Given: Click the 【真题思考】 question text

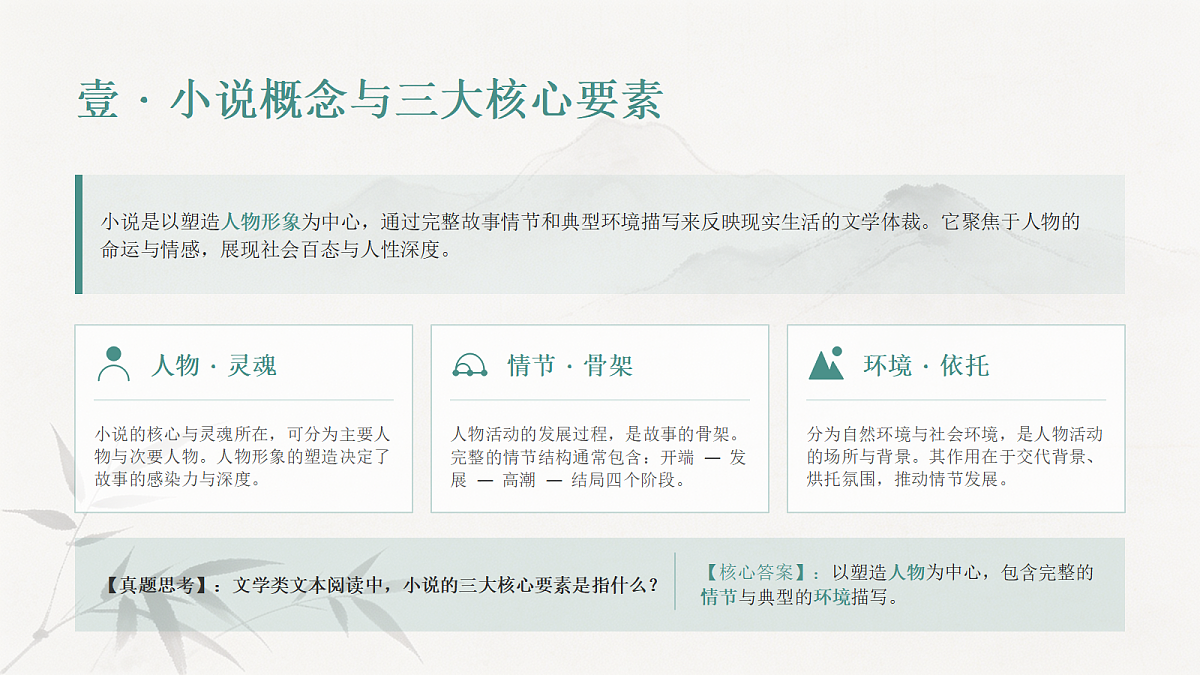Looking at the screenshot, I should [x=381, y=585].
